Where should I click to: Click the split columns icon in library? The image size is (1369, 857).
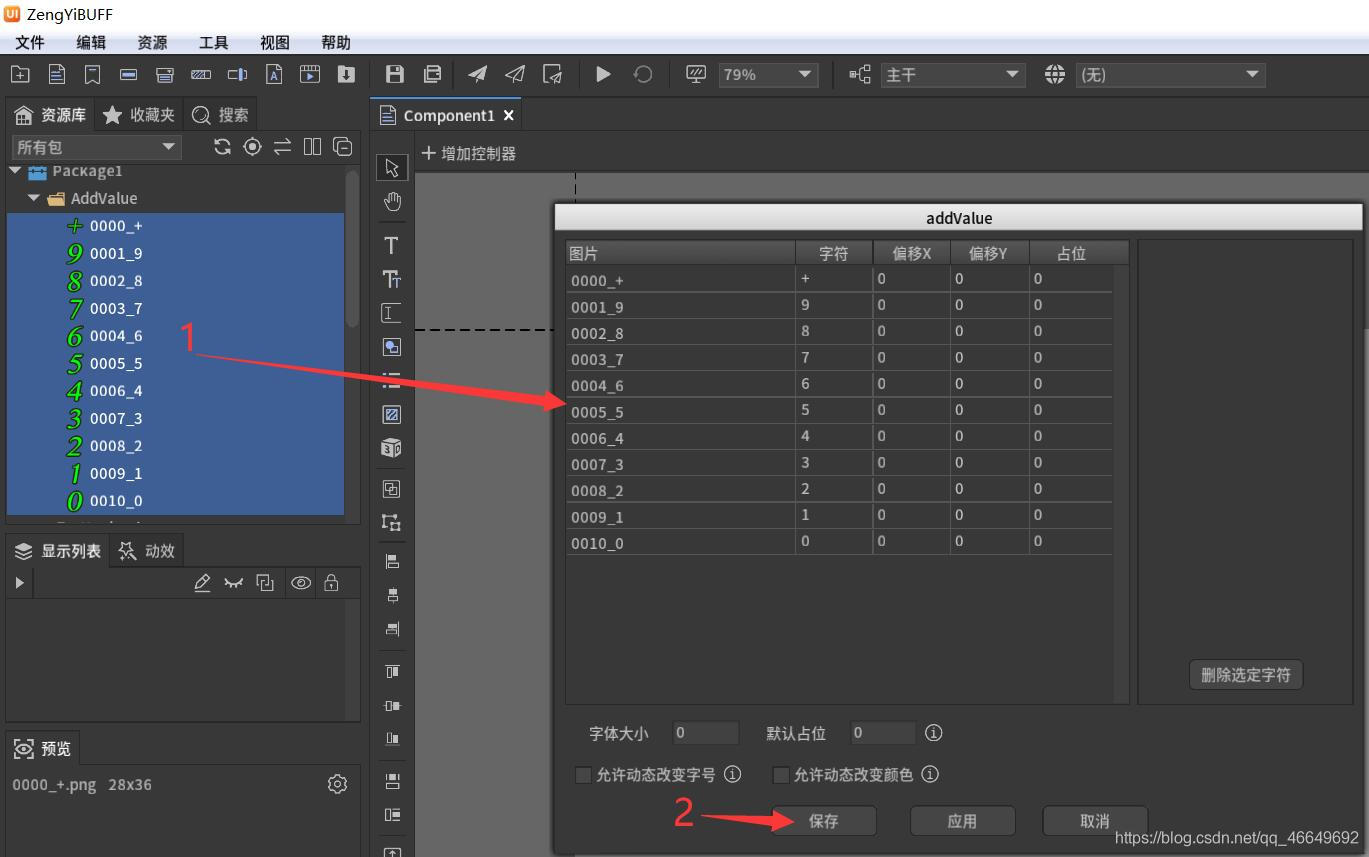click(x=312, y=147)
